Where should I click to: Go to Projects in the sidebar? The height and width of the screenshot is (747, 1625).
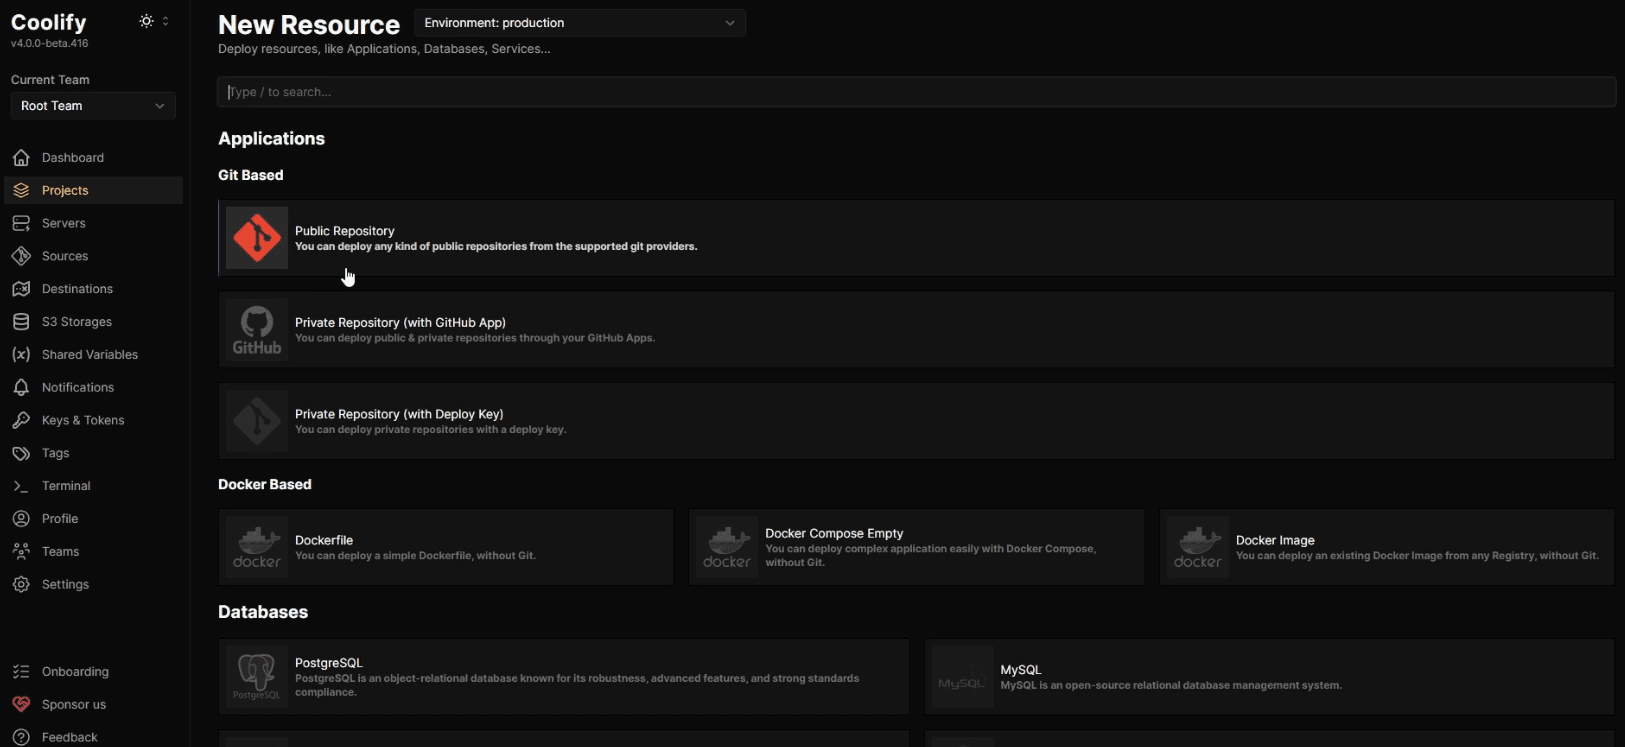pos(93,190)
